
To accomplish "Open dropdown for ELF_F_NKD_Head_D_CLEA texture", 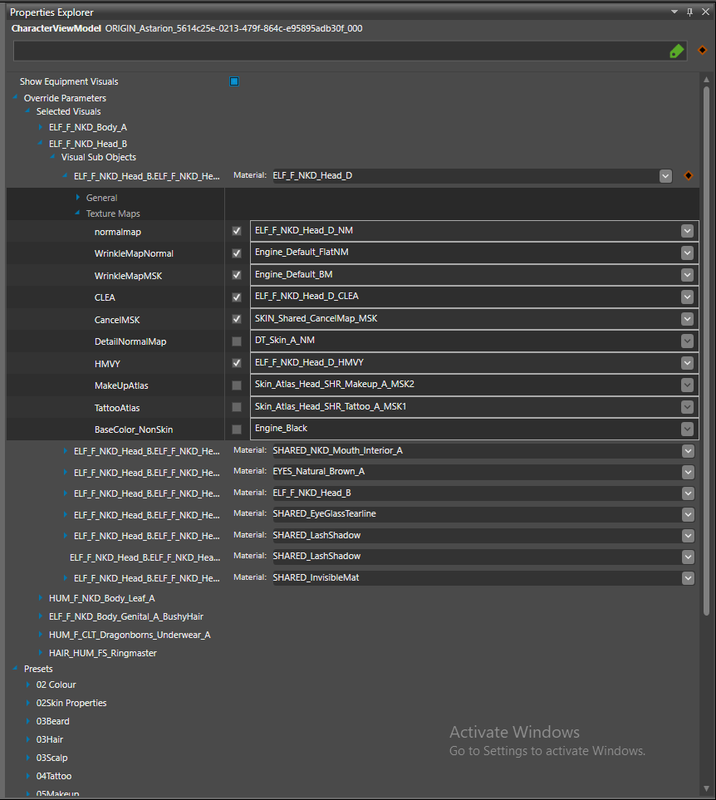I will click(x=687, y=297).
